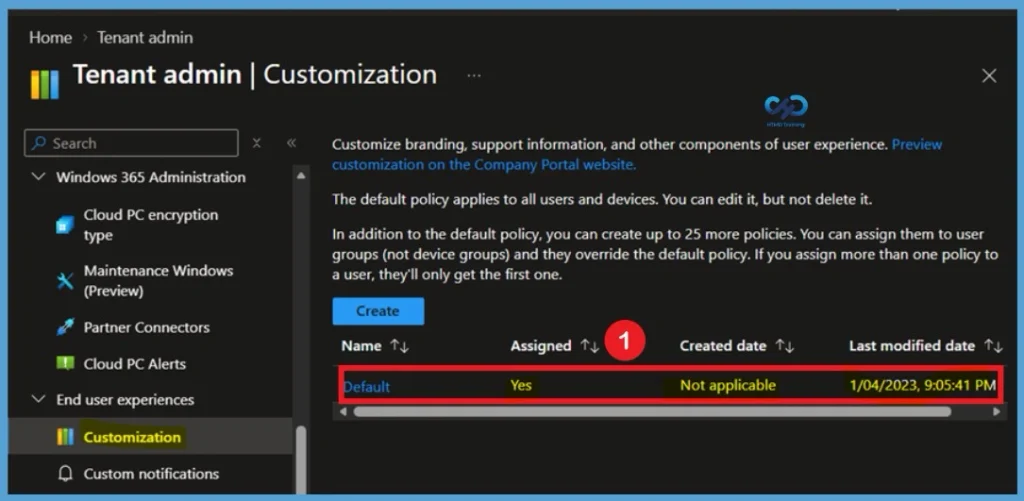The height and width of the screenshot is (501, 1024).
Task: Click the Cloud PC Alerts icon
Action: [x=65, y=364]
